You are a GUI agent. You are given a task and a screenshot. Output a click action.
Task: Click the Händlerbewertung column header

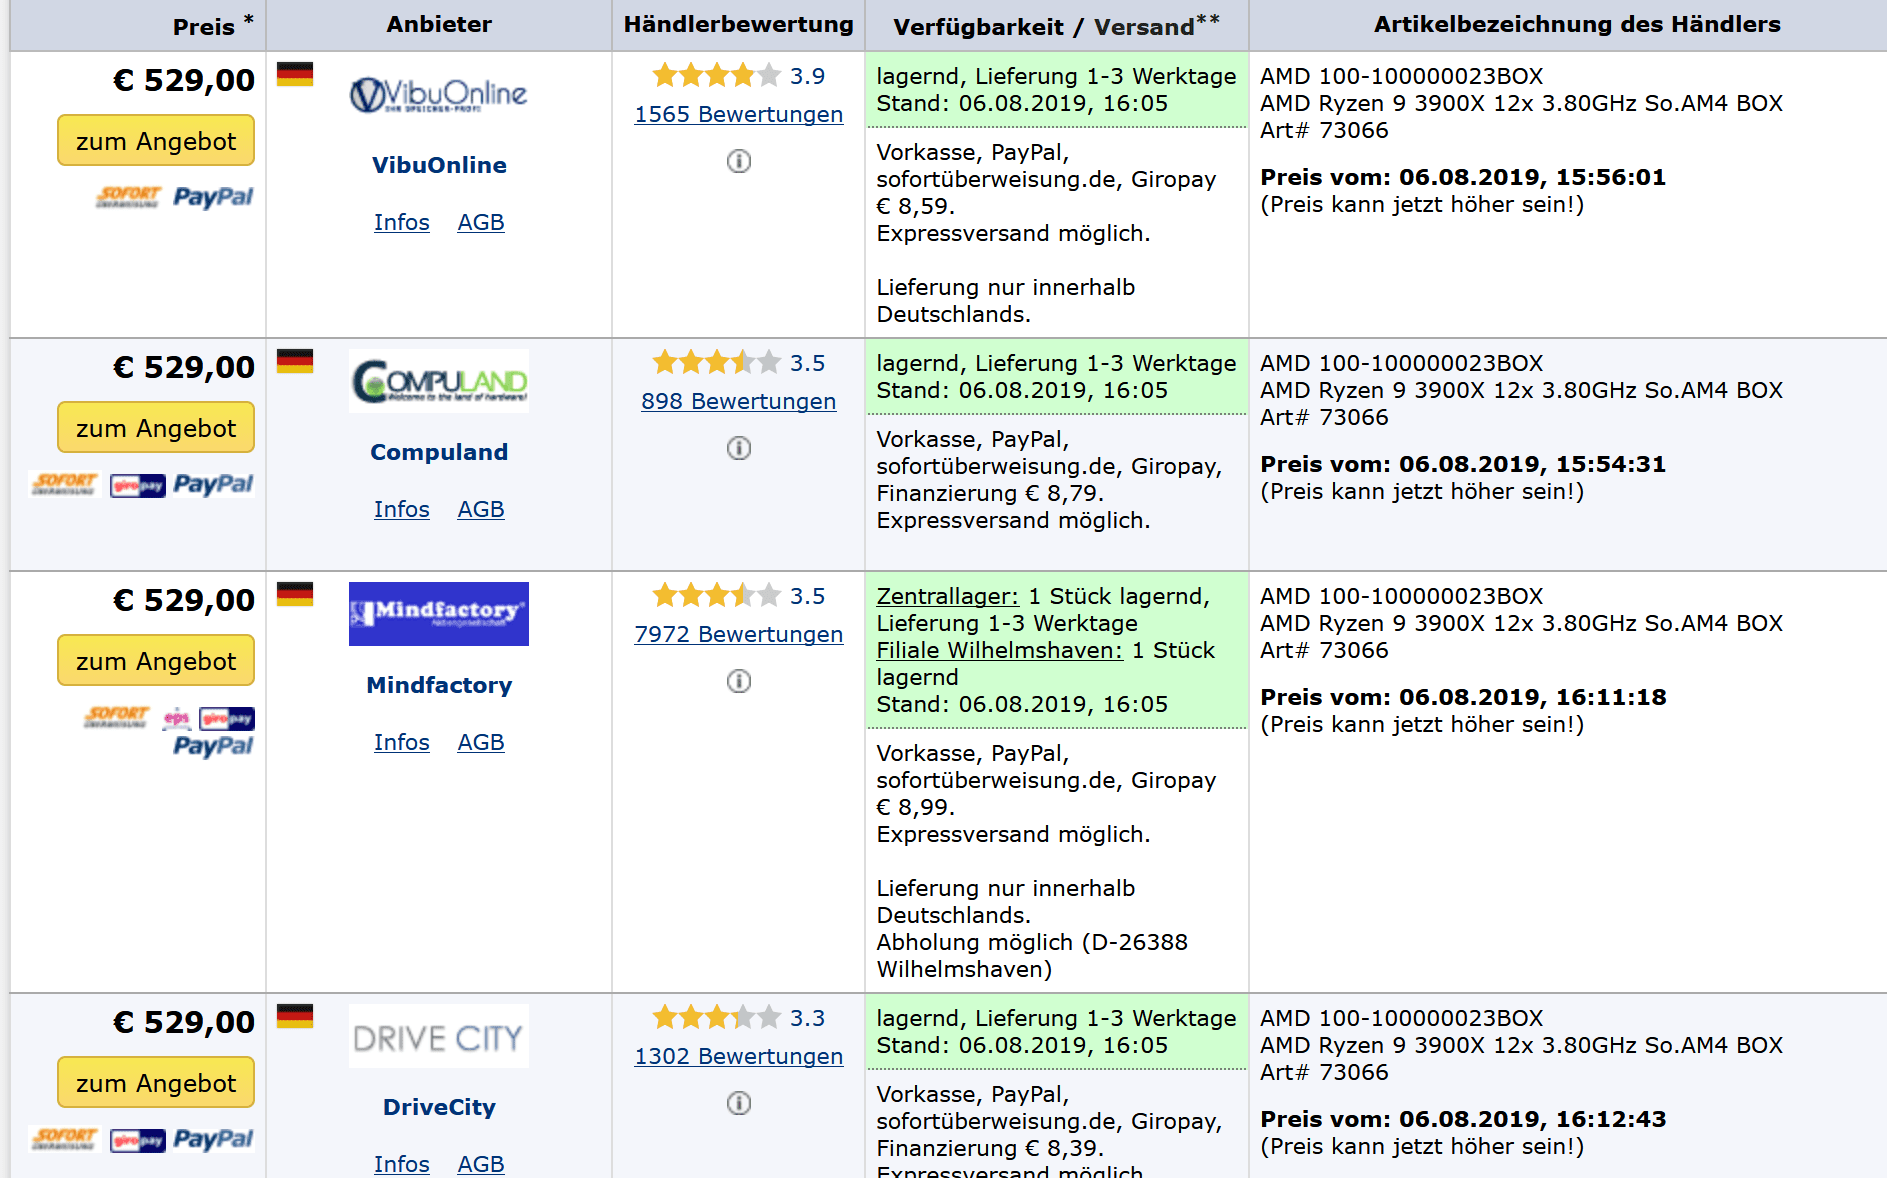739,24
